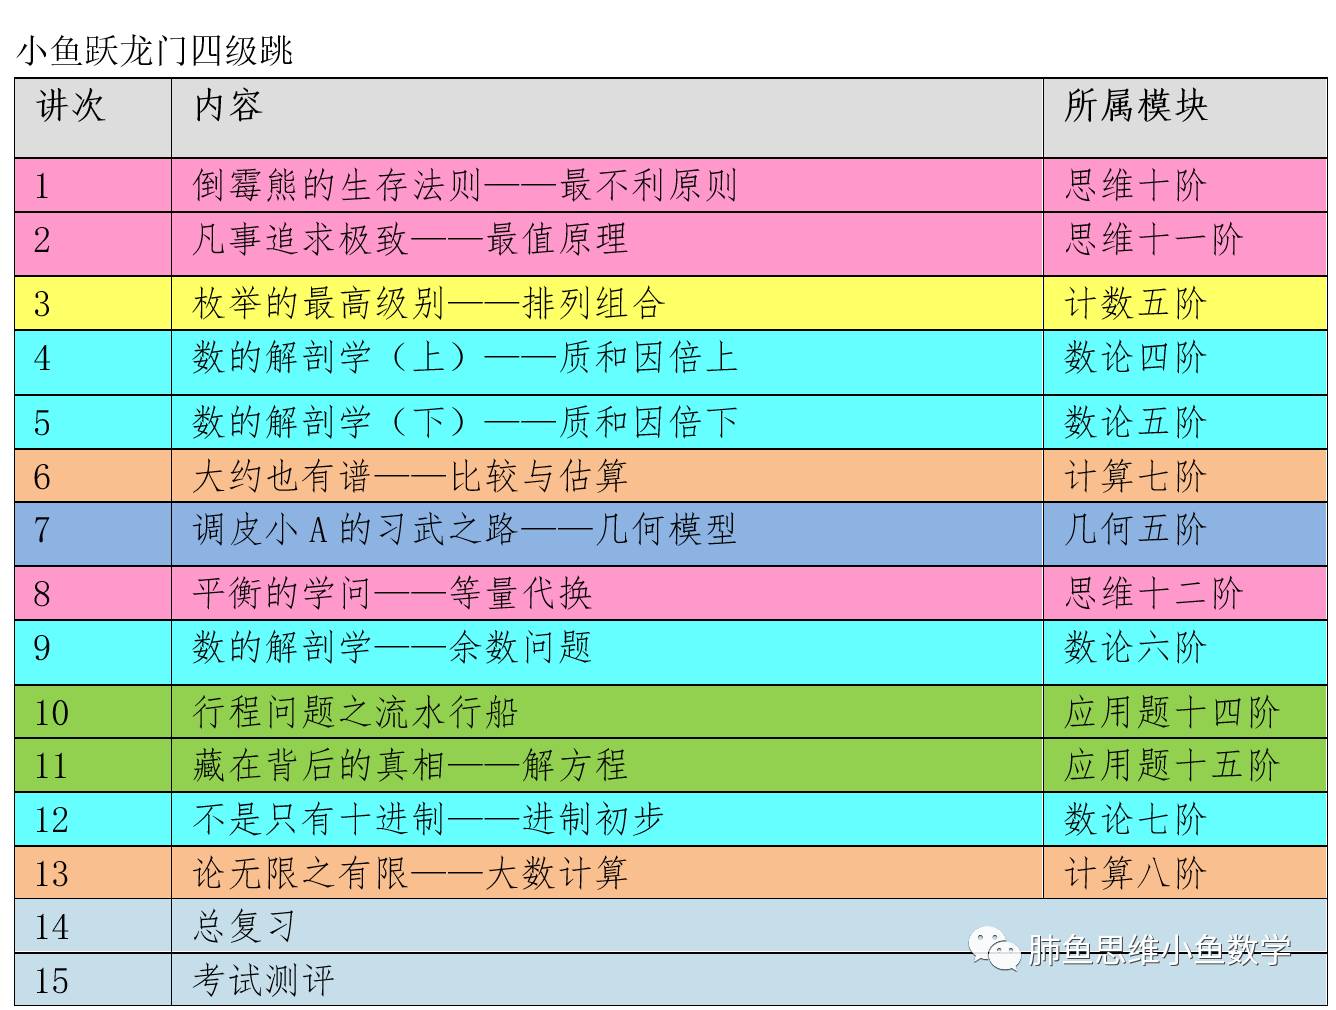Select lesson number 2 cell
The height and width of the screenshot is (1010, 1336).
[93, 243]
